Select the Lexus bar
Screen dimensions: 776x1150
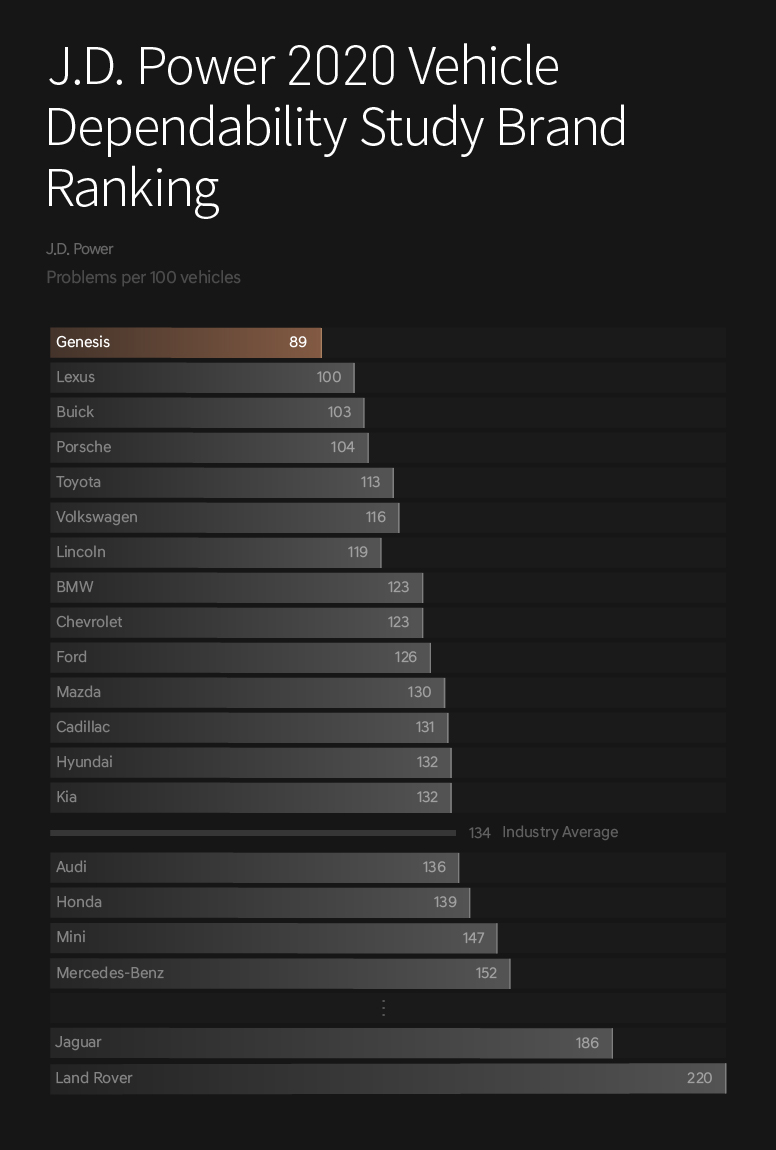[x=202, y=377]
